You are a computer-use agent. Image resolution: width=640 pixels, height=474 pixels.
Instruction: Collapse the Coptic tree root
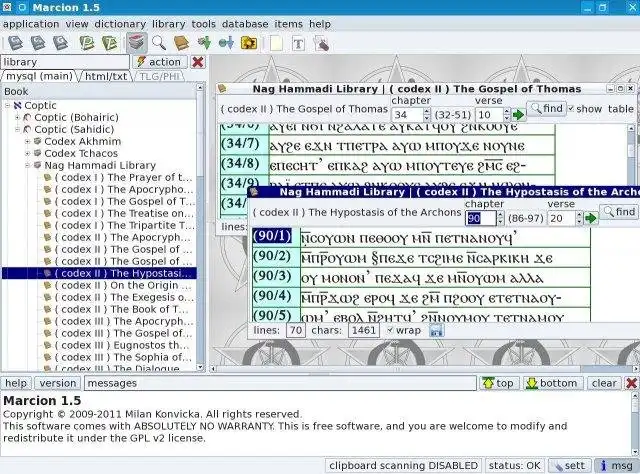tap(7, 105)
